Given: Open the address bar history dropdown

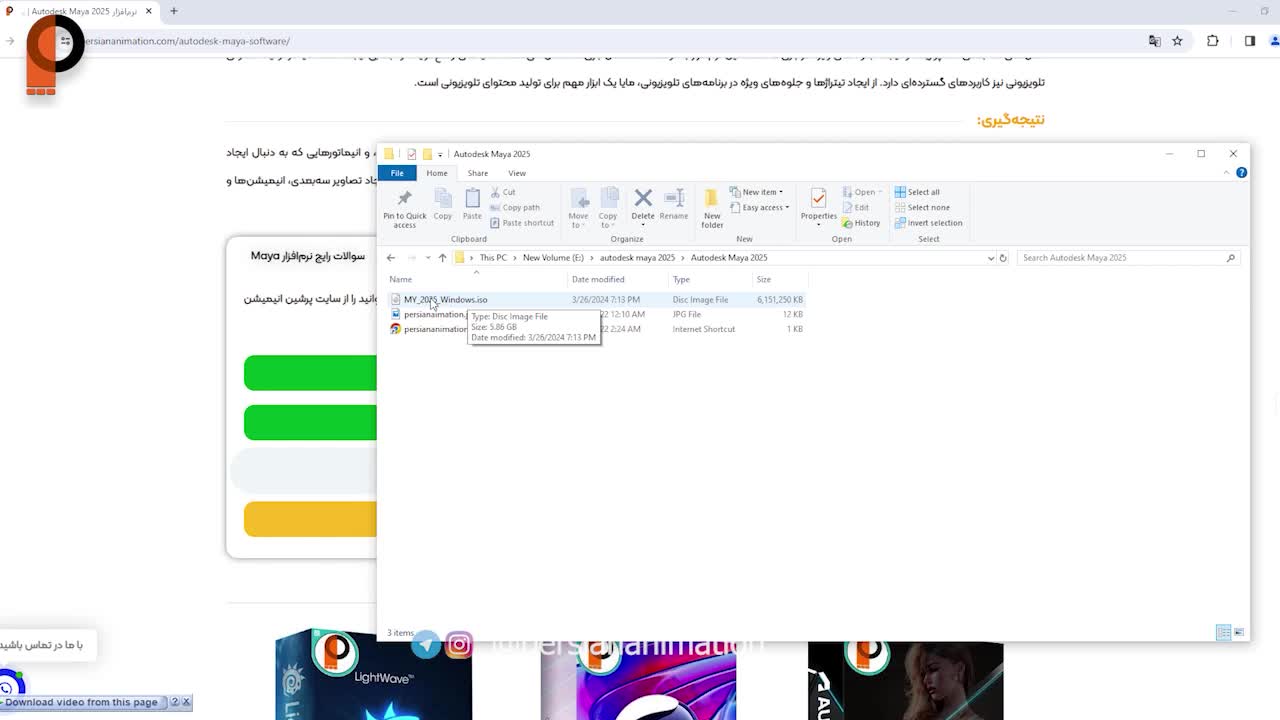Looking at the screenshot, I should pyautogui.click(x=990, y=257).
